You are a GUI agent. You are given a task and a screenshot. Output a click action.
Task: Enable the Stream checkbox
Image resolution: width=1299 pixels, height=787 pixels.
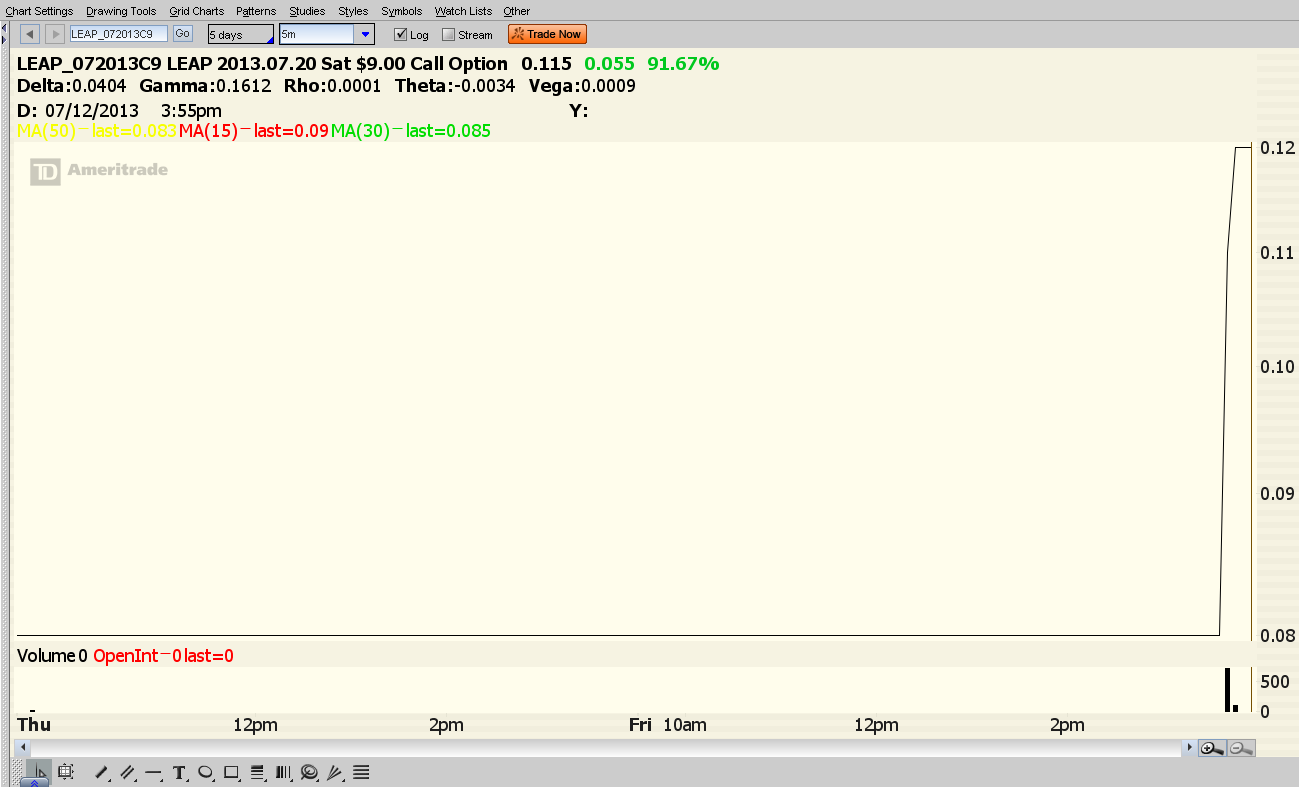click(x=449, y=35)
